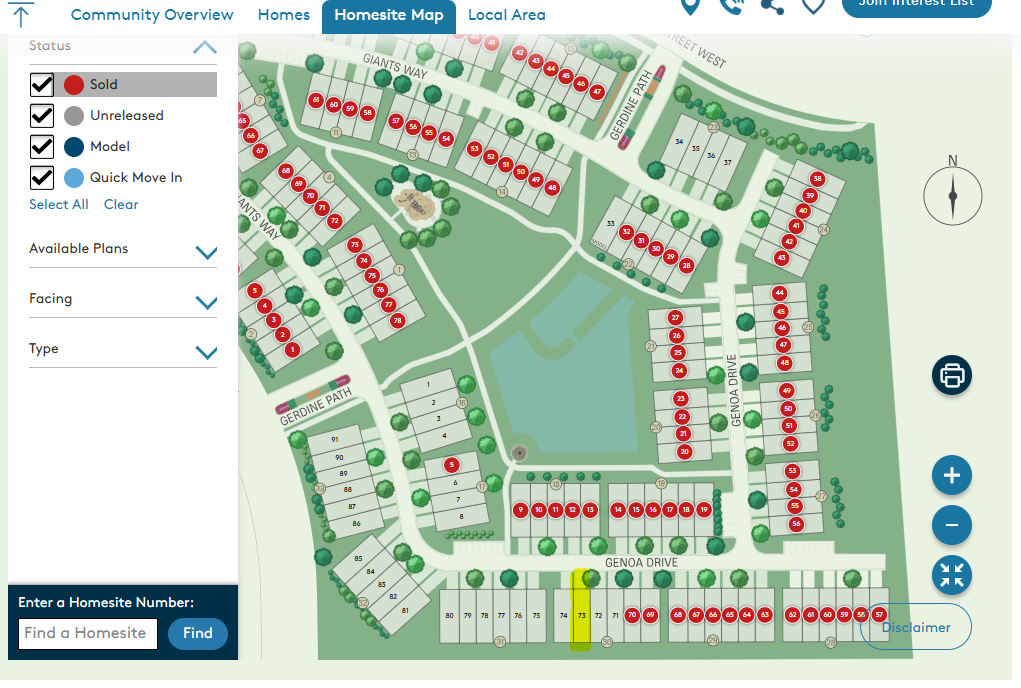Viewport: 1021px width, 688px height.
Task: Switch to the Homes tab
Action: [284, 15]
